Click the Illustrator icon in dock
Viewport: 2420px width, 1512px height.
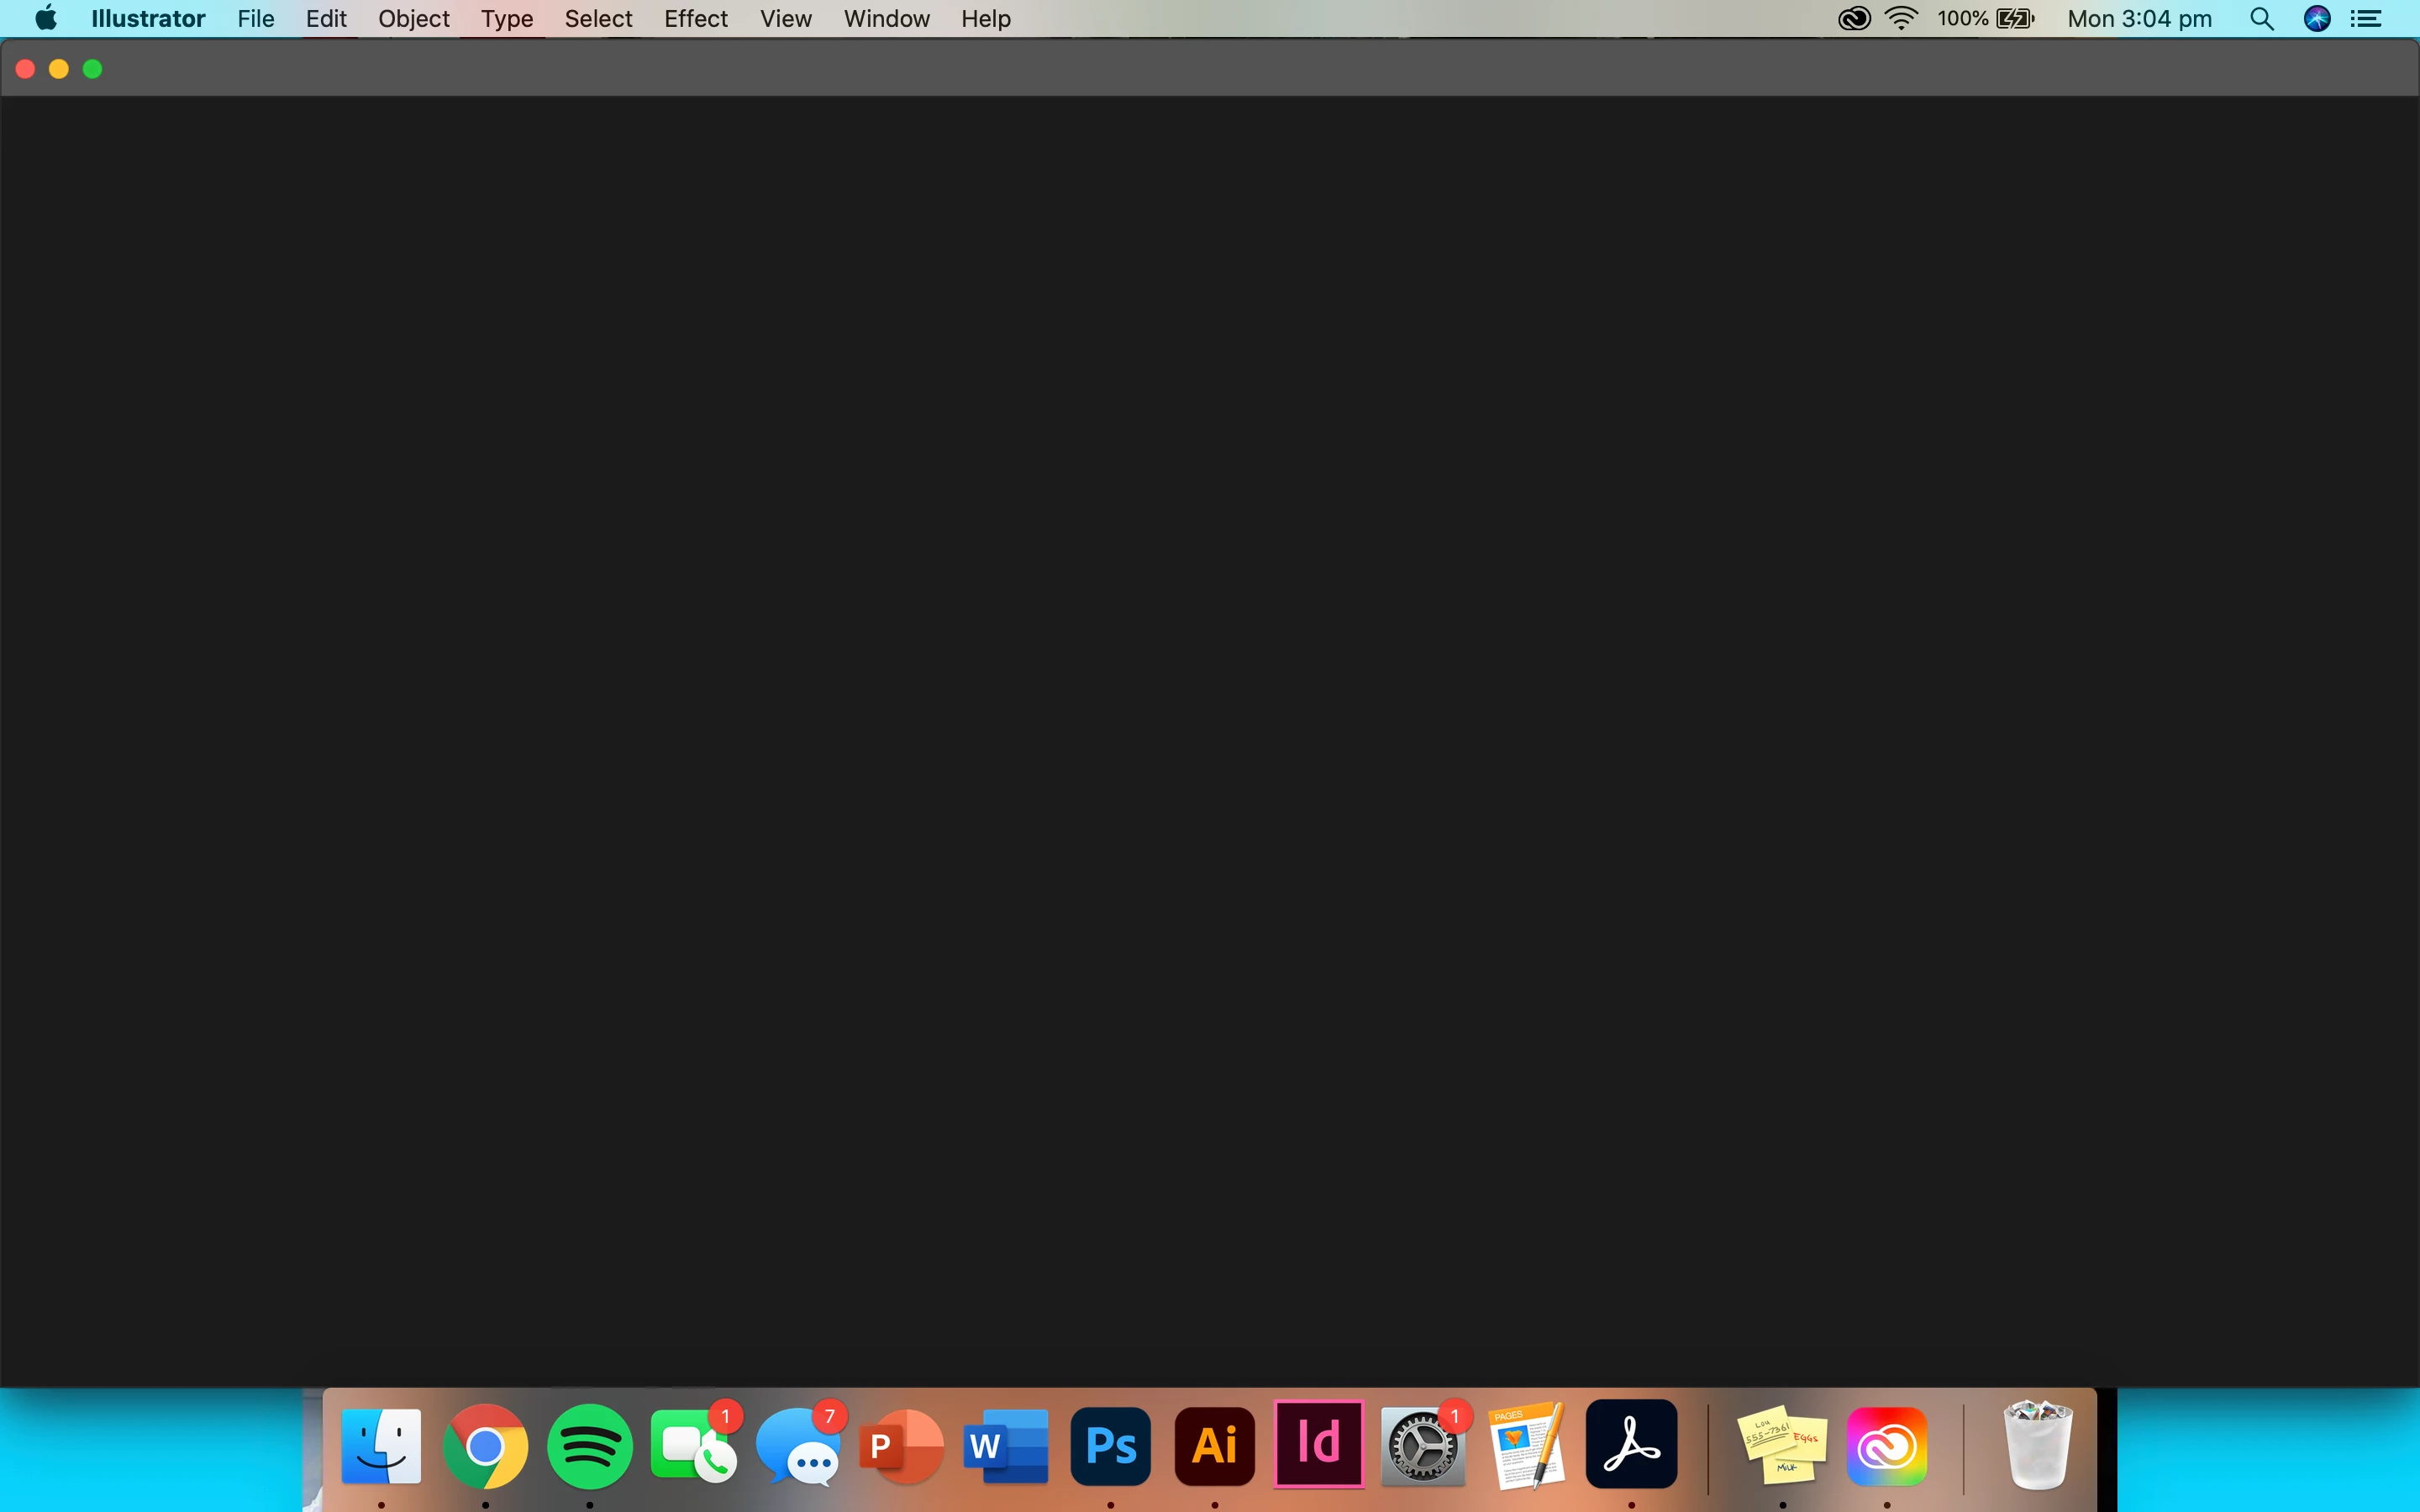tap(1214, 1445)
